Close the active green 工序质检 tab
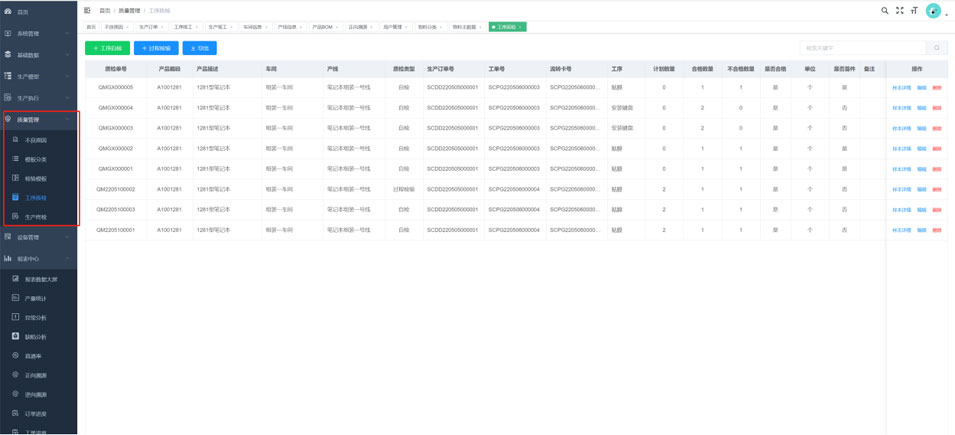This screenshot has height=435, width=955. click(521, 27)
